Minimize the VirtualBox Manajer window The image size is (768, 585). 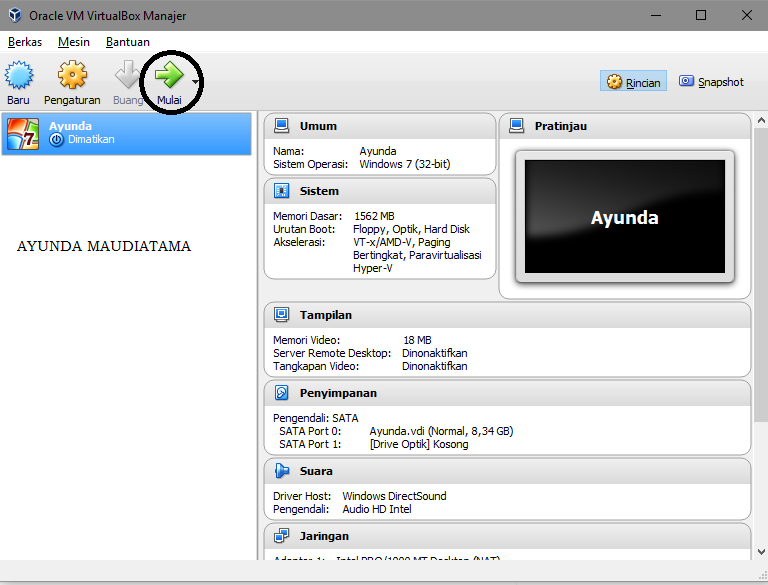[656, 15]
